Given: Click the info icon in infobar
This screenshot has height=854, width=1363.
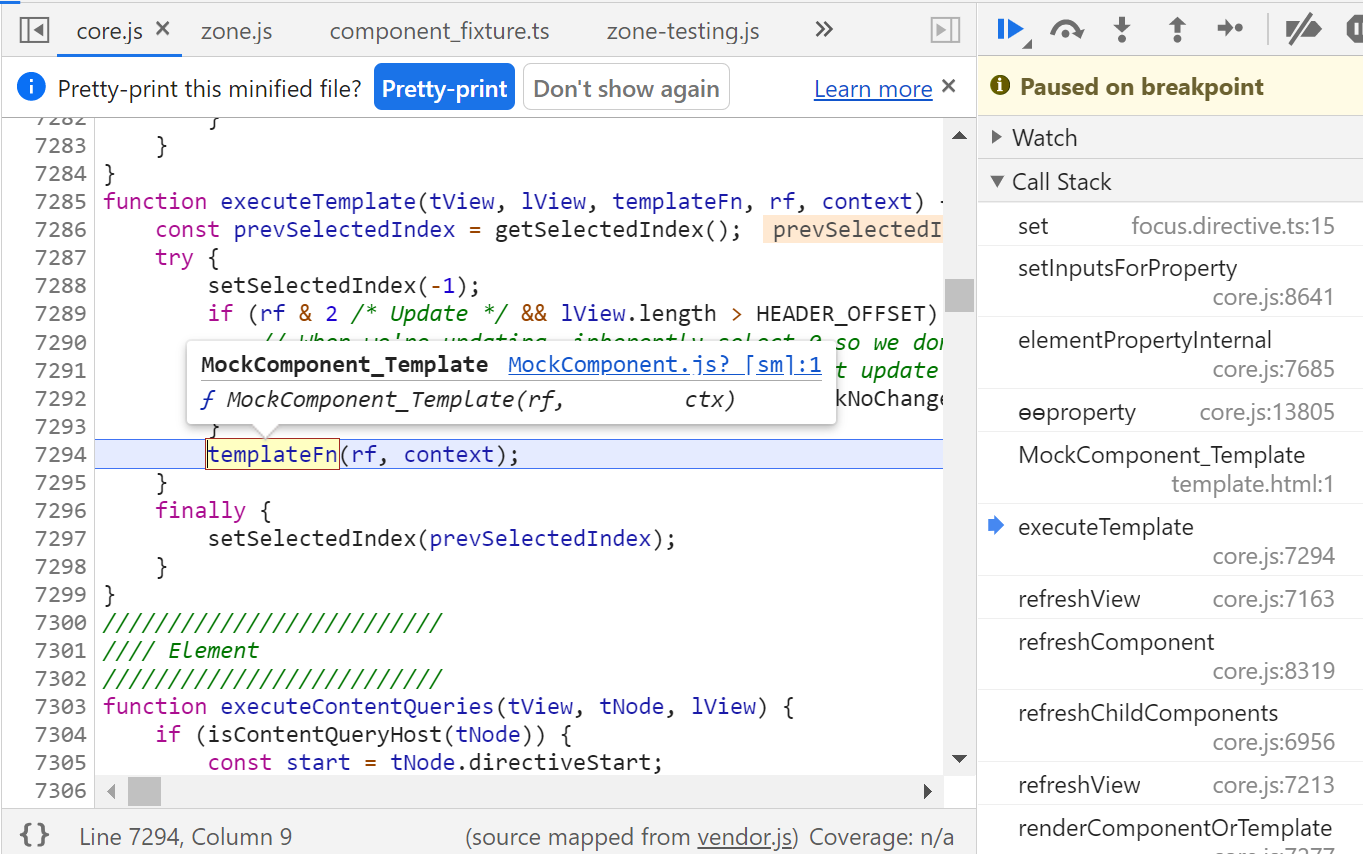Looking at the screenshot, I should point(31,87).
